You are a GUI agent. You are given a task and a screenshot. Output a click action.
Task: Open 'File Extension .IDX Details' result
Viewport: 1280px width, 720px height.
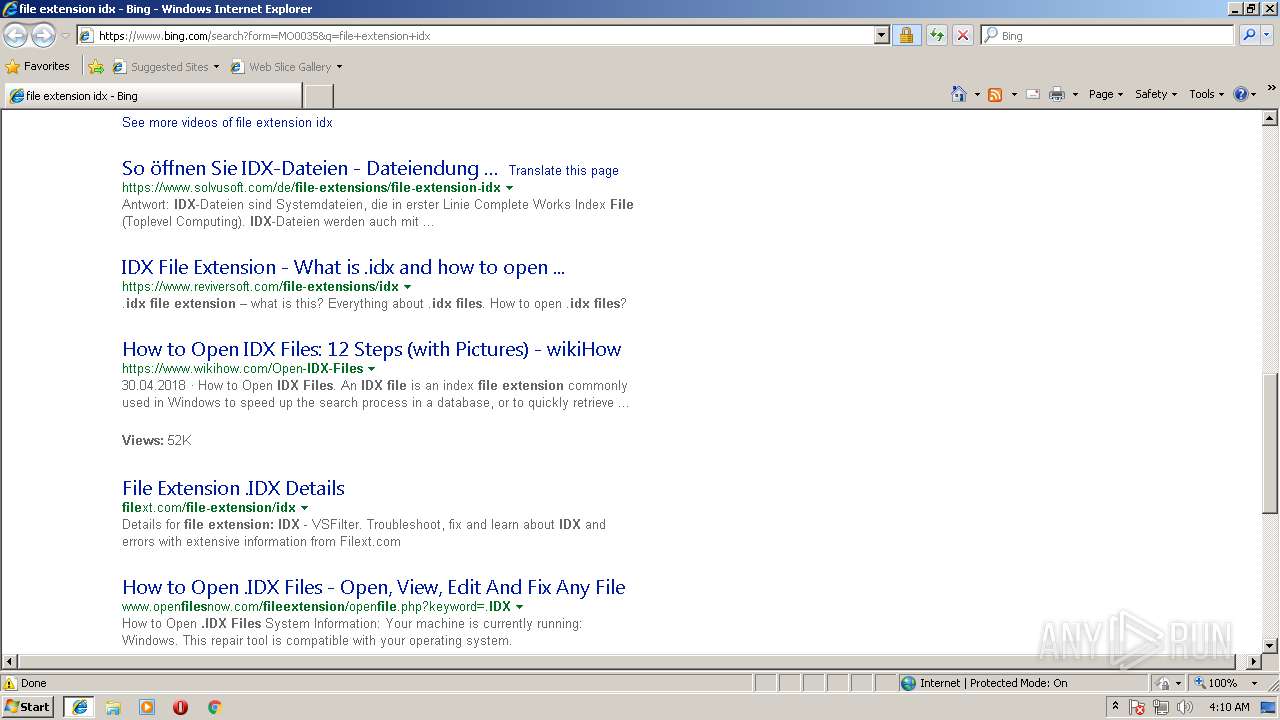(233, 488)
